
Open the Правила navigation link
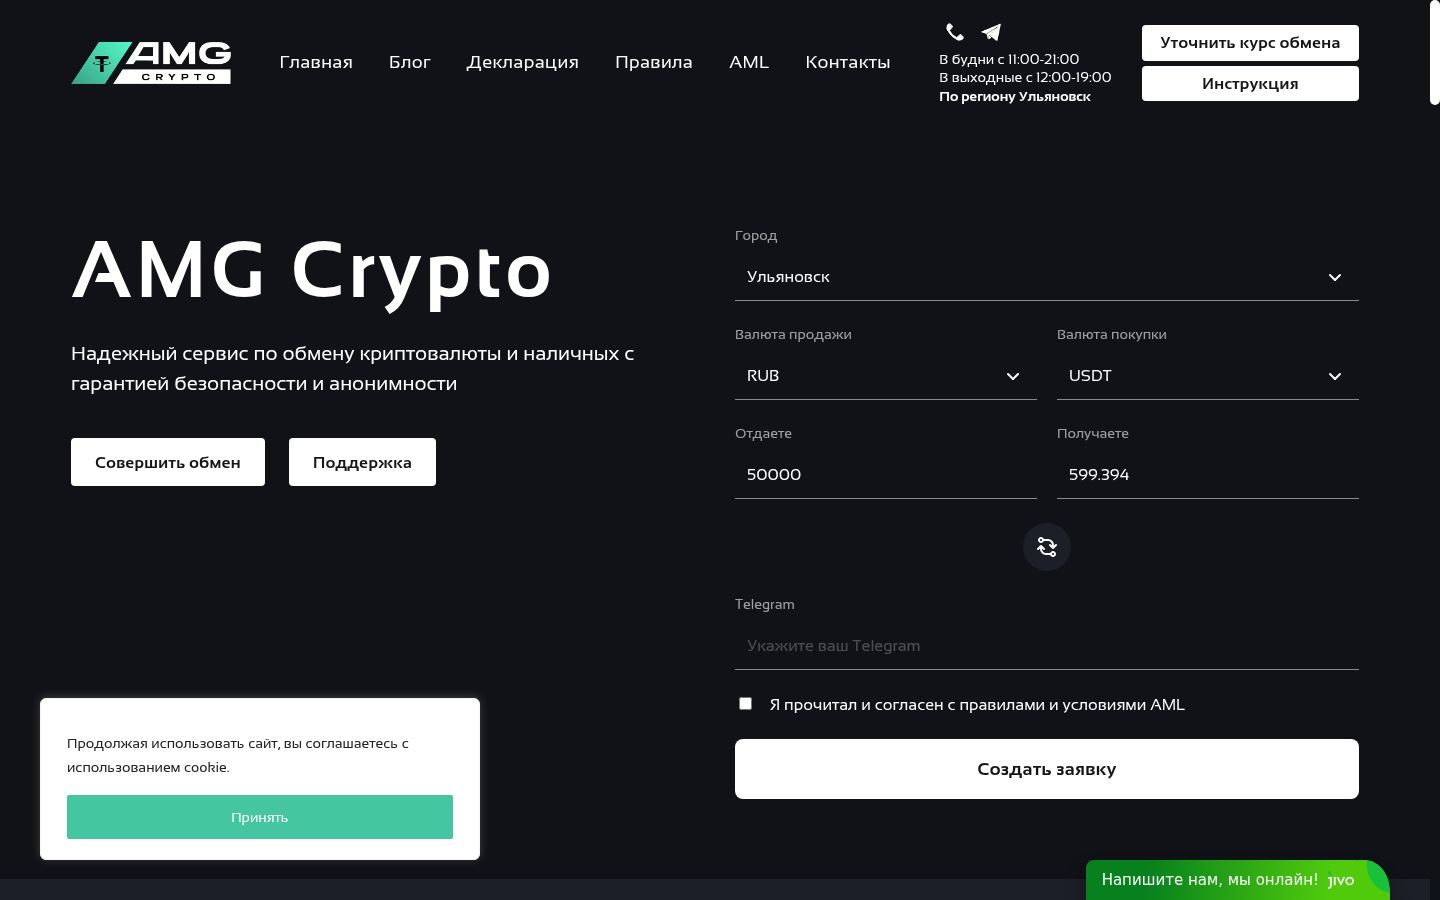(x=654, y=62)
